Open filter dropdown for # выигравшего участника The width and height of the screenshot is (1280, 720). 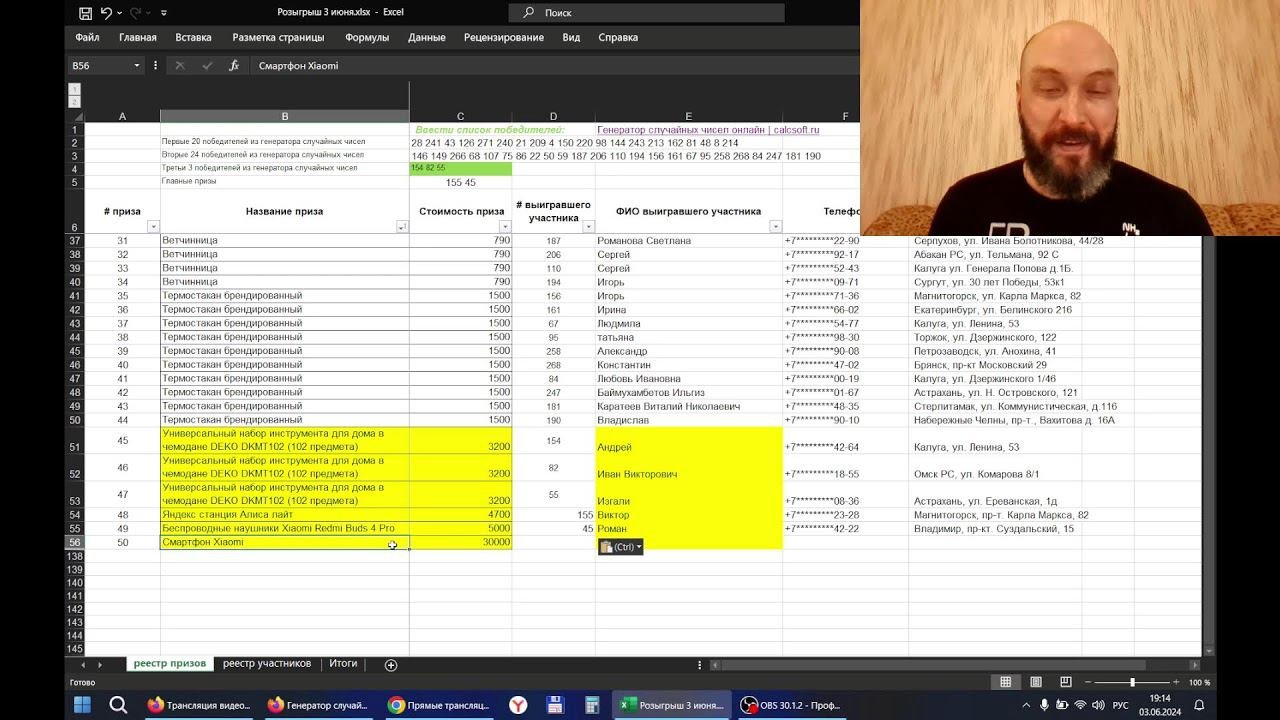point(588,227)
